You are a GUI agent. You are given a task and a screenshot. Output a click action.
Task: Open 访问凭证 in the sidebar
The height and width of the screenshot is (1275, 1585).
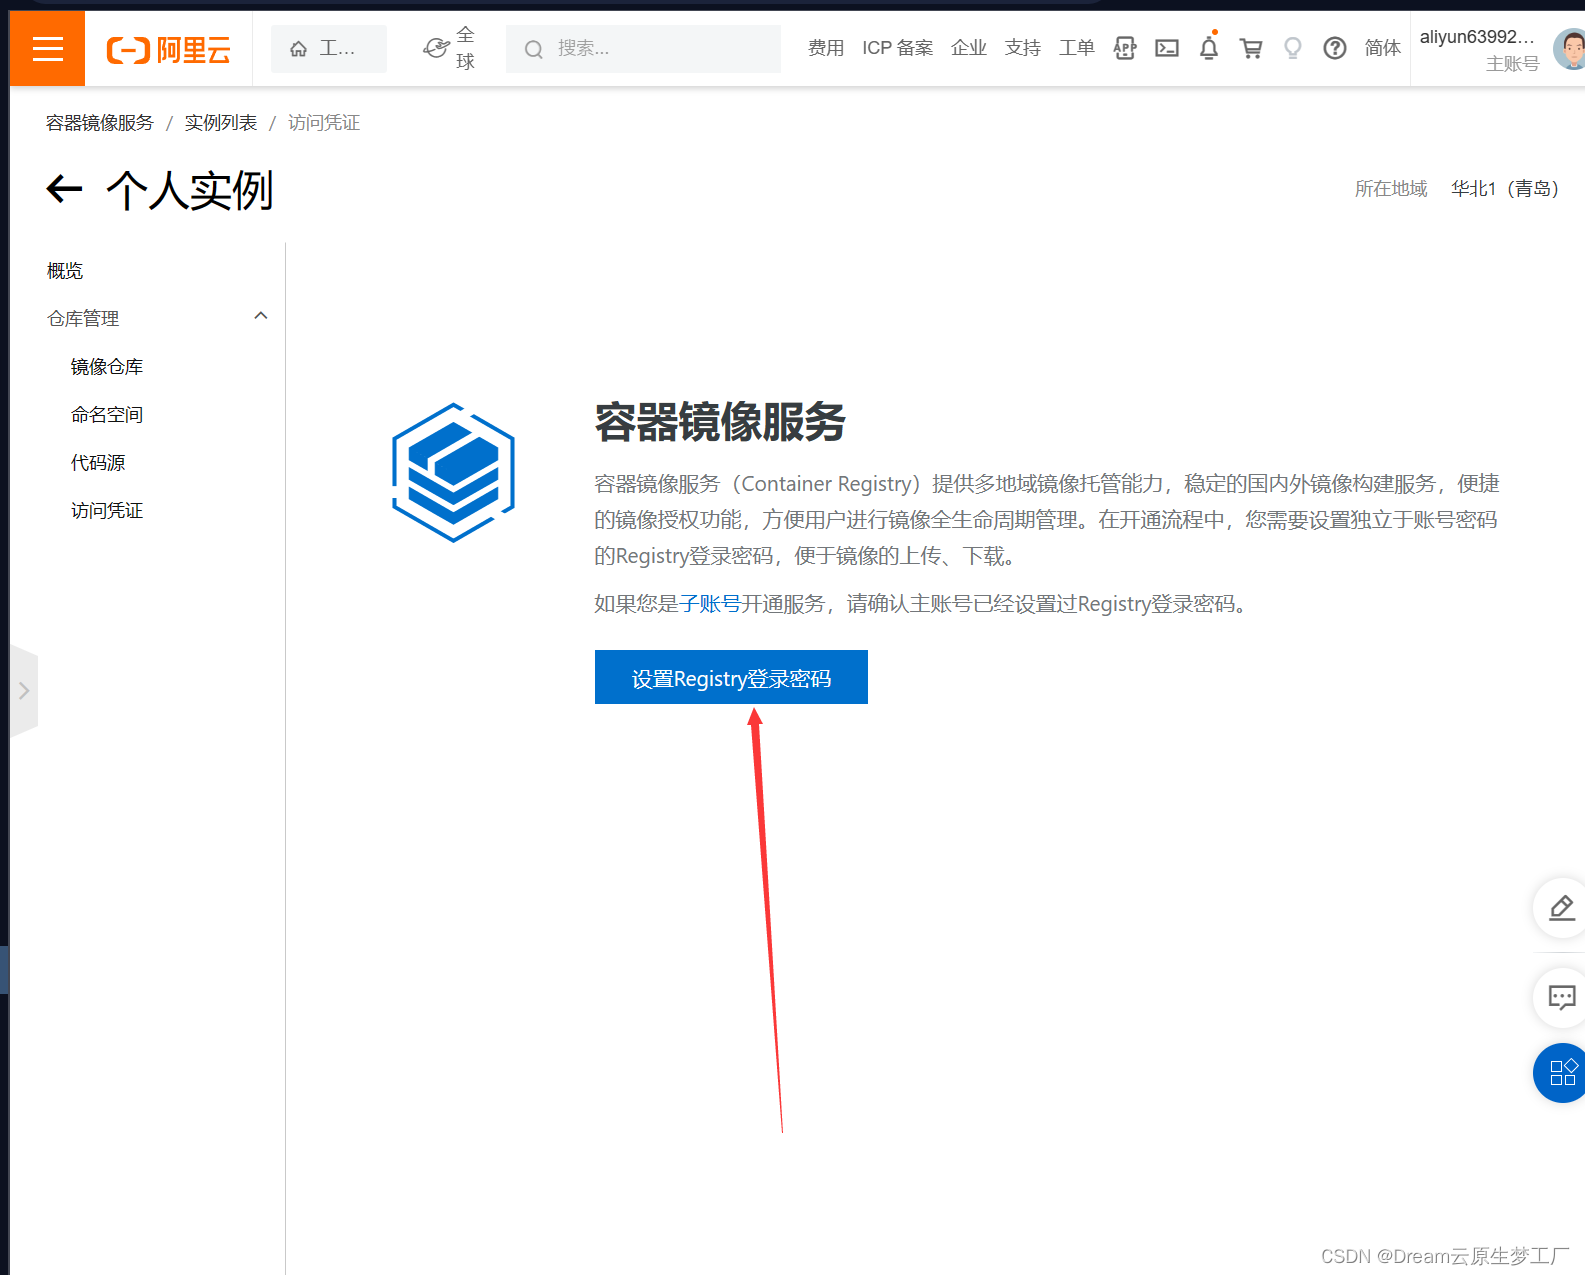point(107,511)
